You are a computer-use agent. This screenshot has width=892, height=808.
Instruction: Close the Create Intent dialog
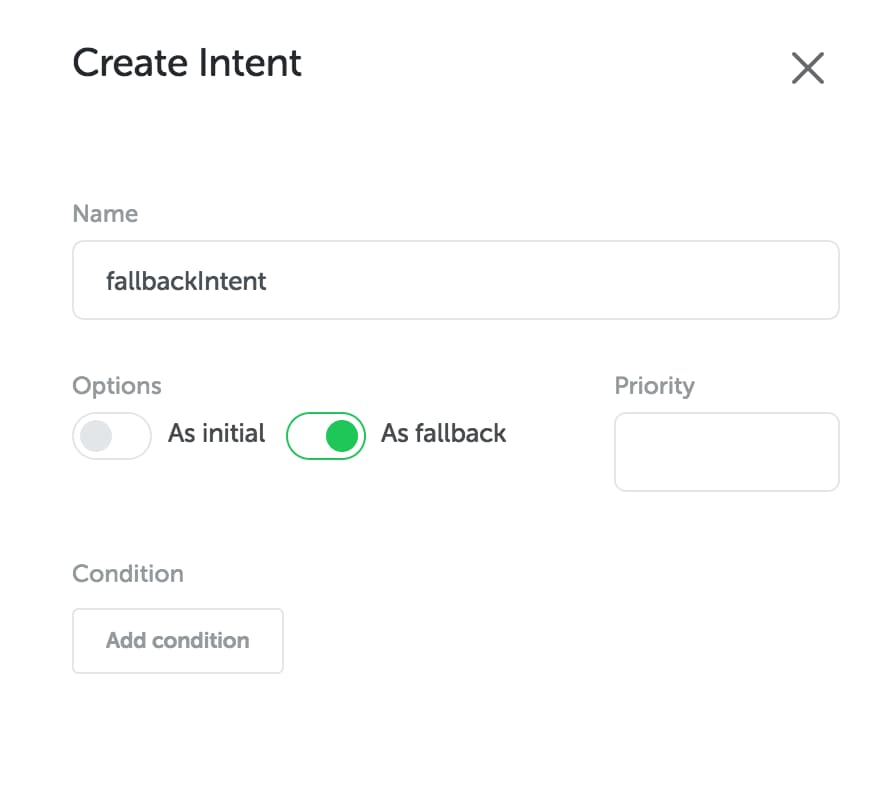tap(807, 68)
